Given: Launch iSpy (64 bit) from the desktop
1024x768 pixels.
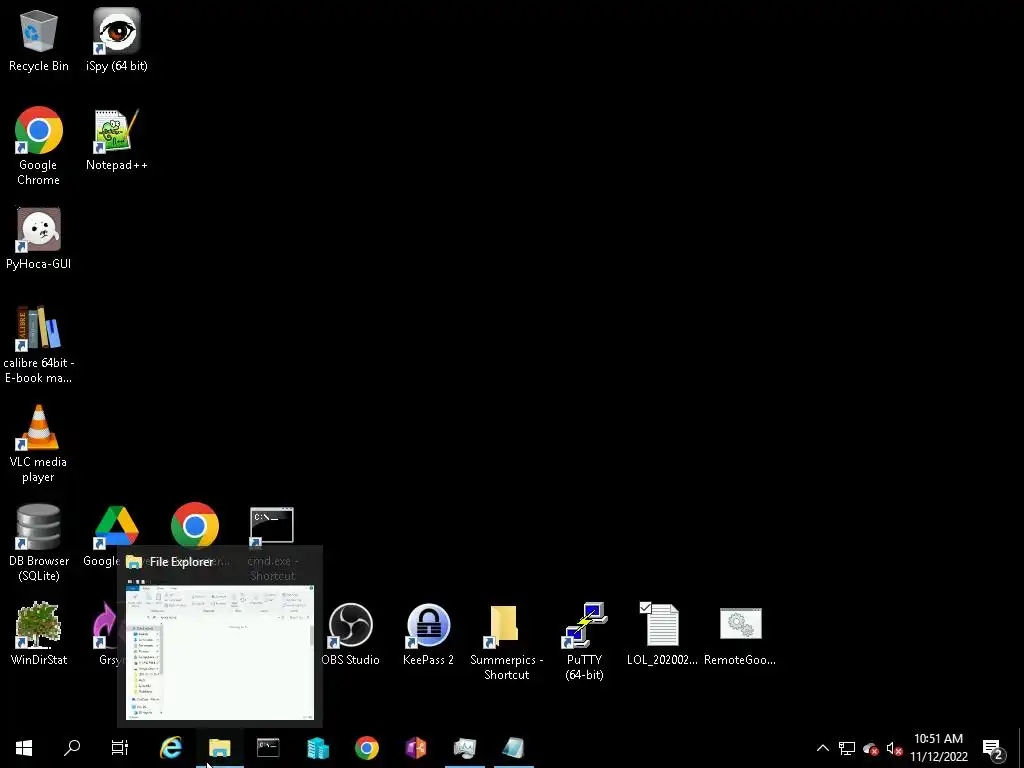Looking at the screenshot, I should click(117, 40).
